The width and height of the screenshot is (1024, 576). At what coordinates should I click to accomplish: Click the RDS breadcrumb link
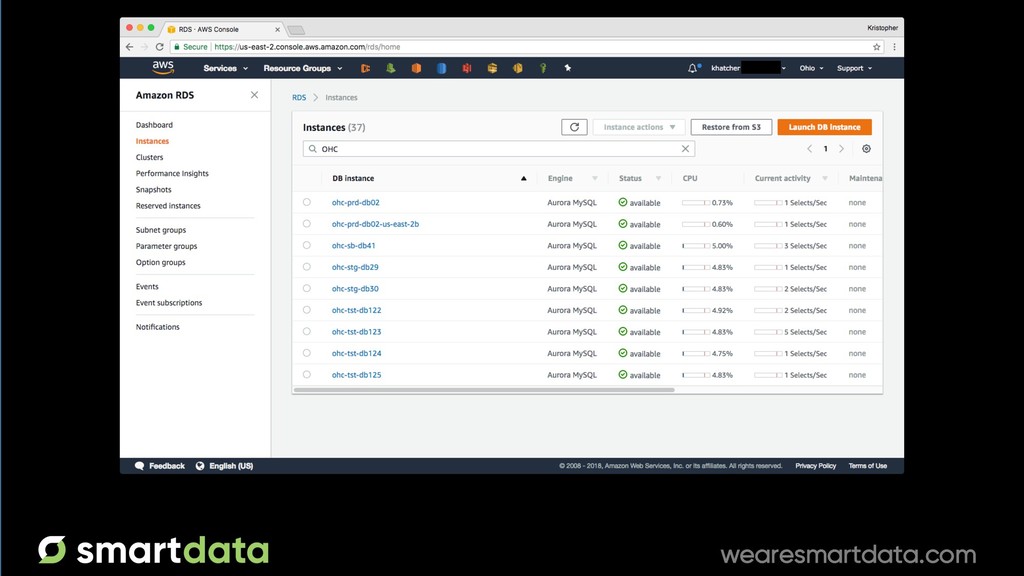299,97
